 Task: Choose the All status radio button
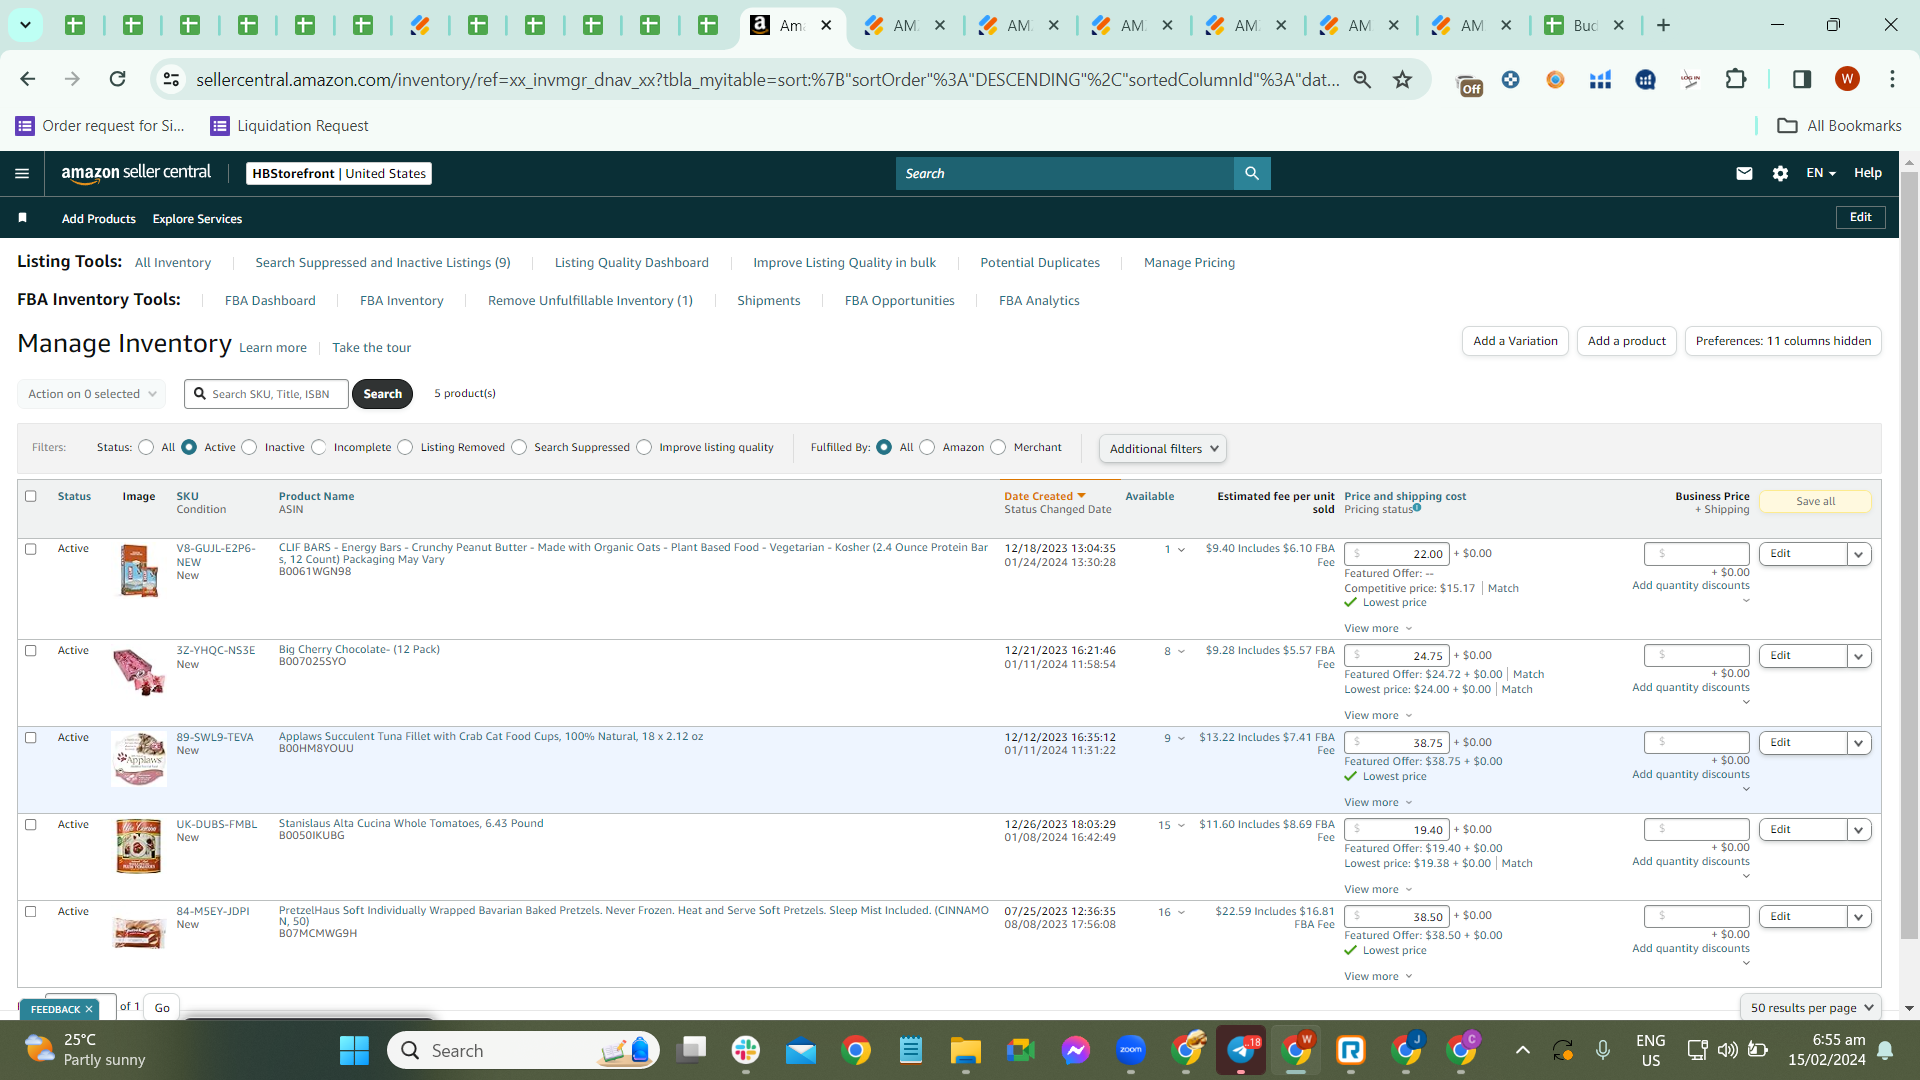coord(147,447)
